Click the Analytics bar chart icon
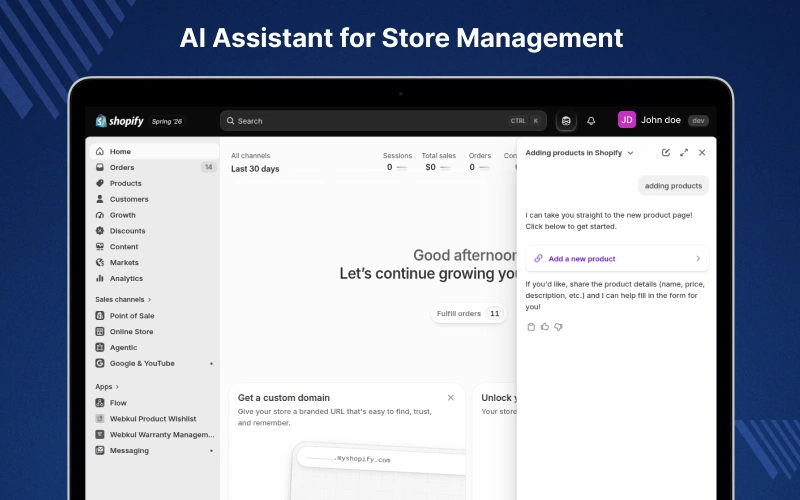Image resolution: width=800 pixels, height=500 pixels. 100,278
